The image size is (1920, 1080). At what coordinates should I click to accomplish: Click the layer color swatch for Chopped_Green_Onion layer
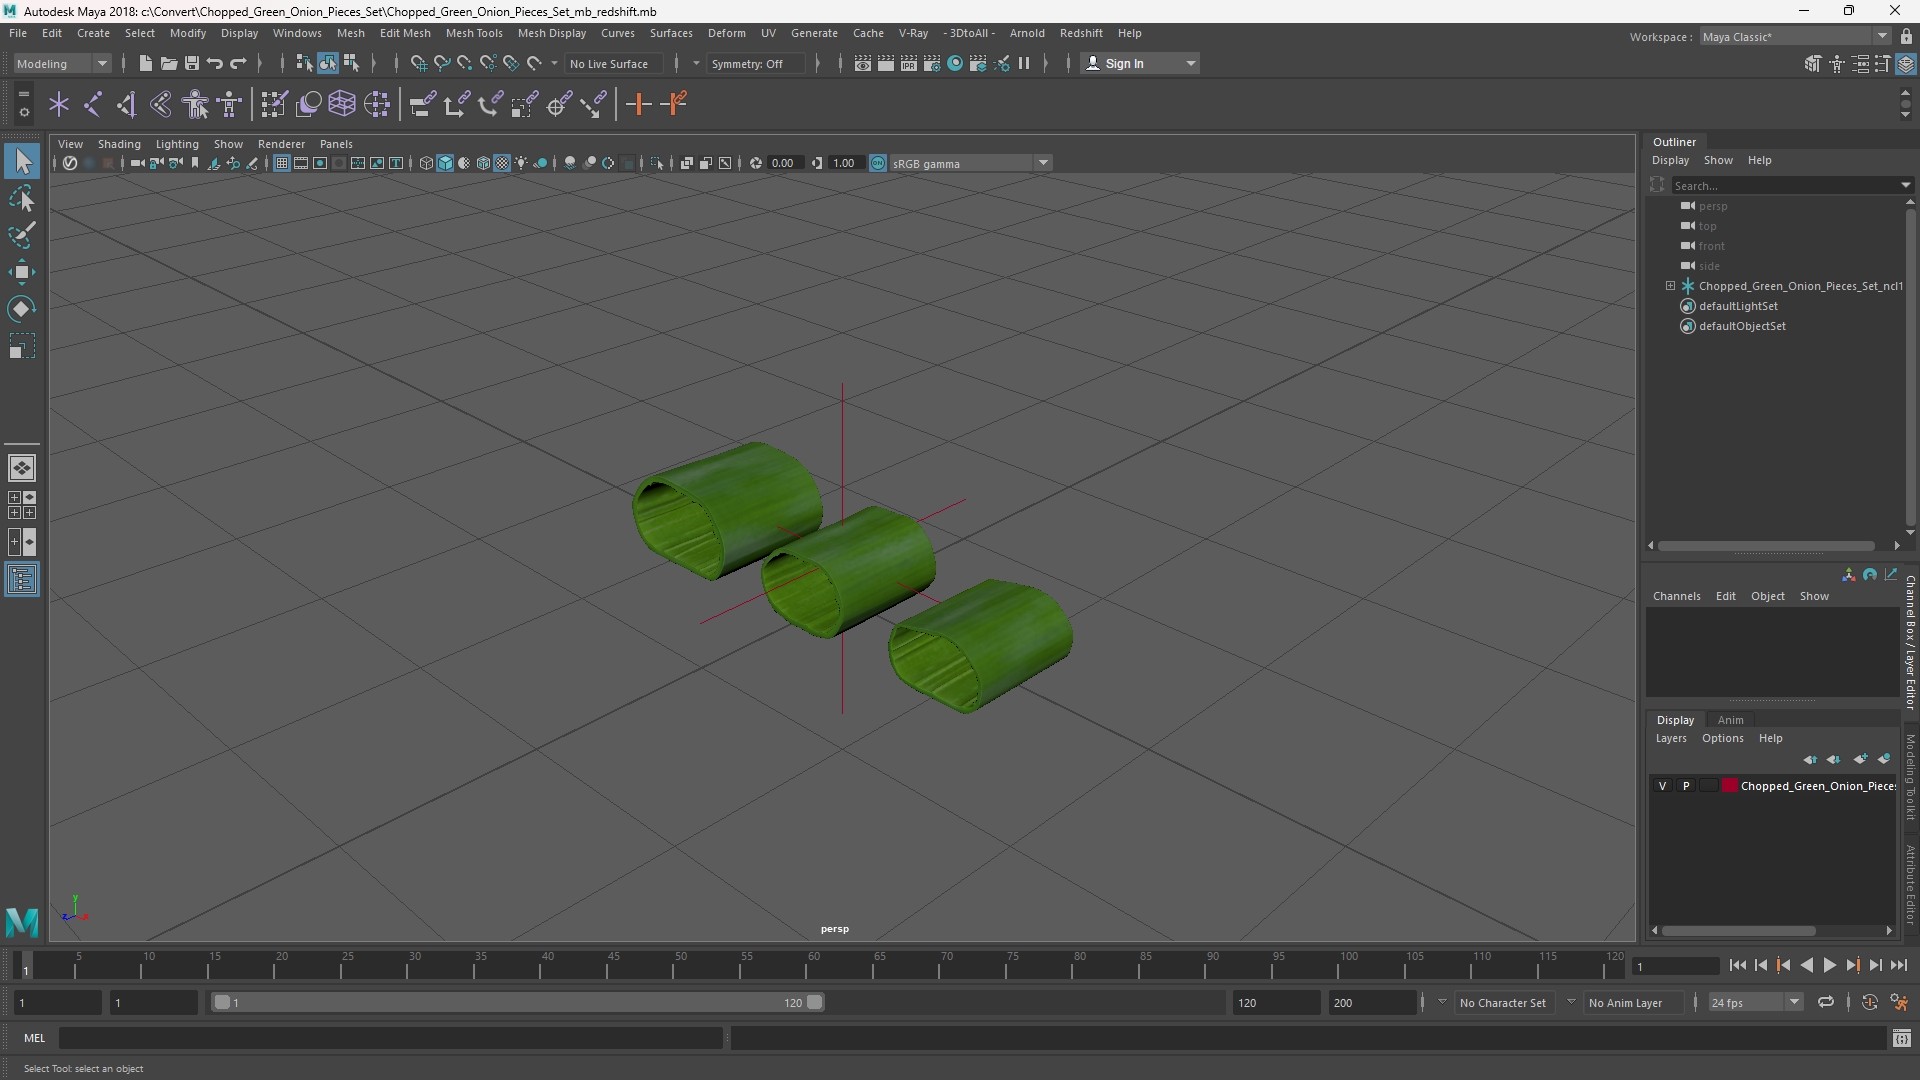click(1729, 786)
